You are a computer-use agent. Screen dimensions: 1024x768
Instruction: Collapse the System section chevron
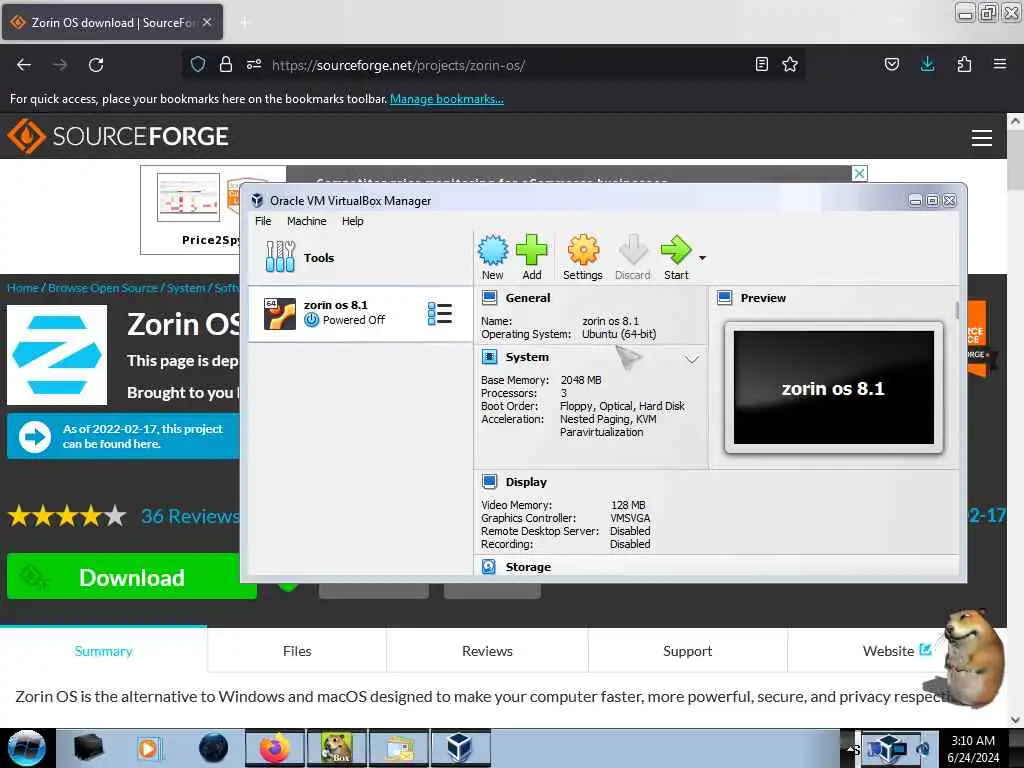692,359
